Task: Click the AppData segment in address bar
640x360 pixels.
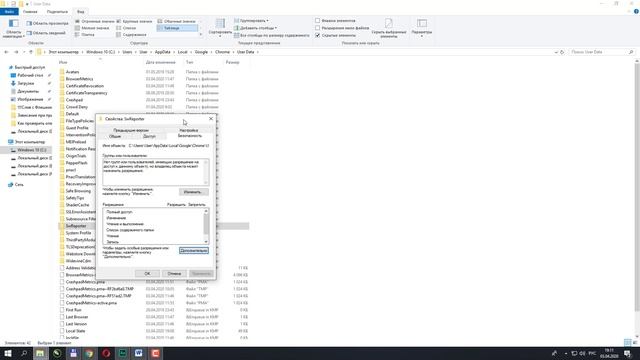Action: [162, 52]
